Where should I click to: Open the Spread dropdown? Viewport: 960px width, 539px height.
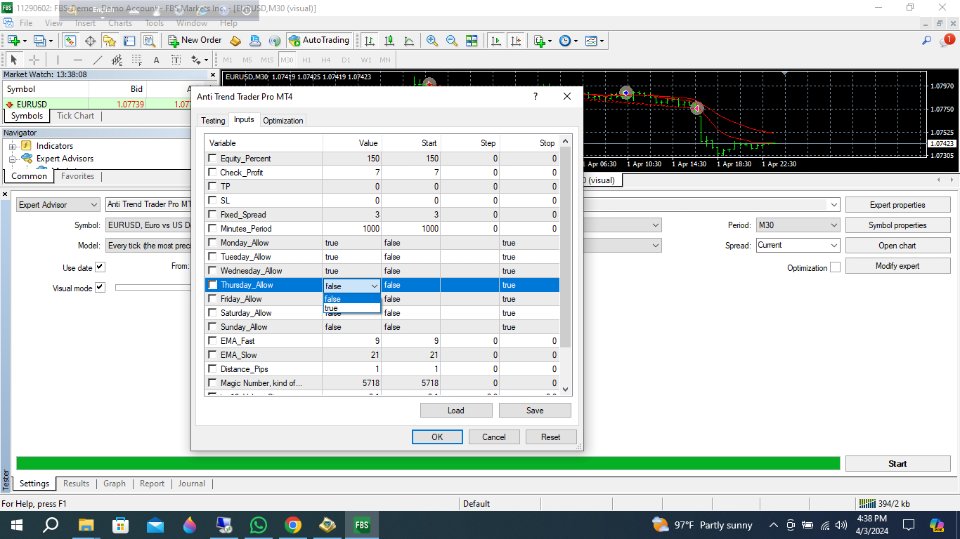click(x=797, y=245)
